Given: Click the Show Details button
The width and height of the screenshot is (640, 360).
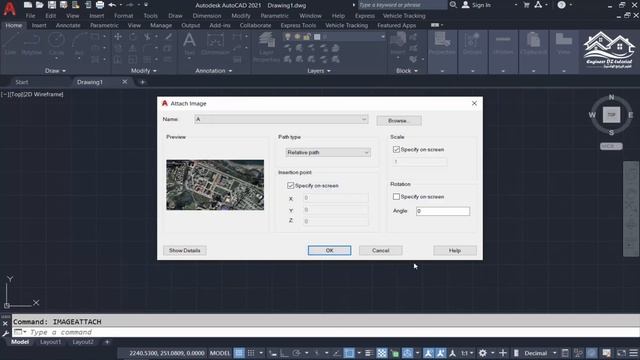Looking at the screenshot, I should [184, 251].
